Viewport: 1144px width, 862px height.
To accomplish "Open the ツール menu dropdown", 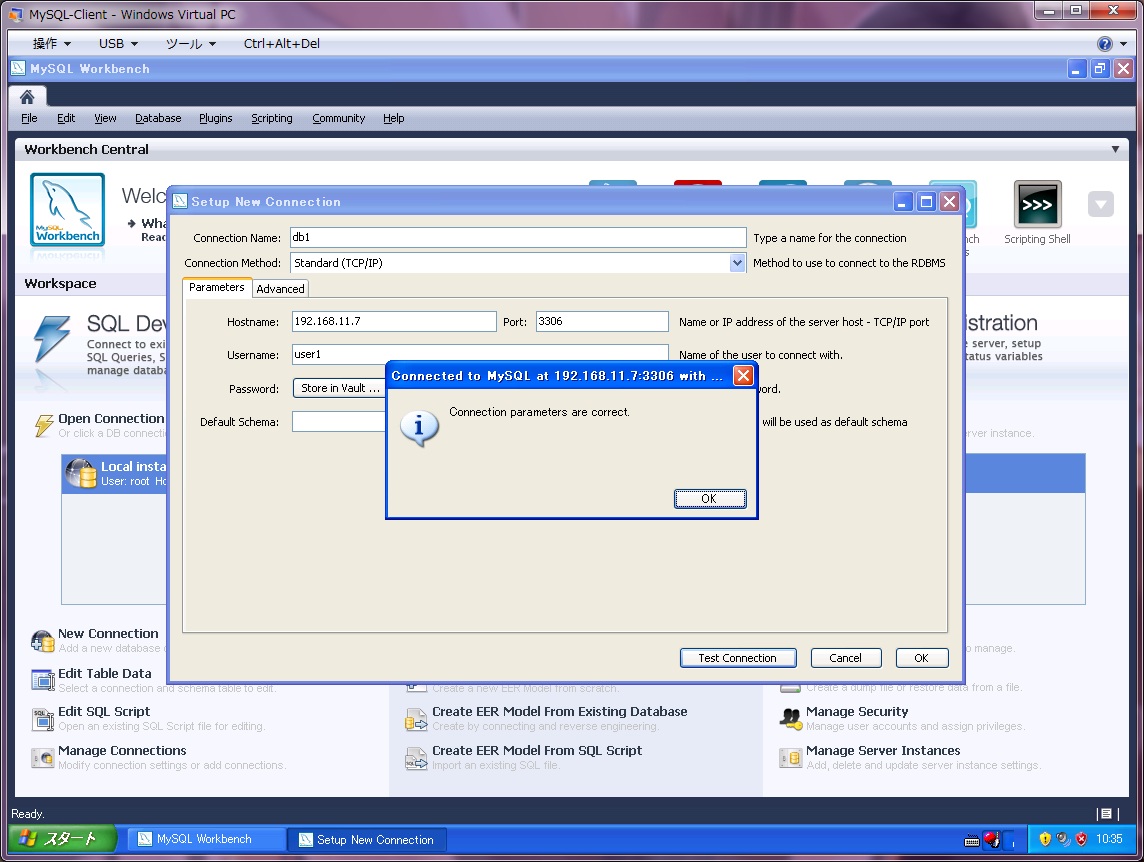I will (191, 44).
